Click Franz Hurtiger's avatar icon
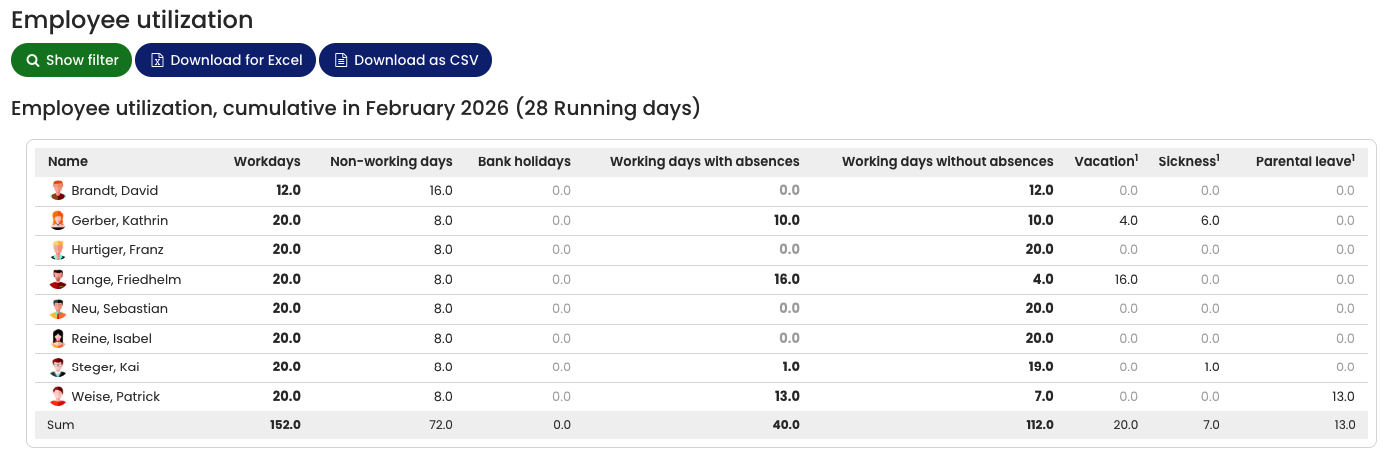 point(58,250)
